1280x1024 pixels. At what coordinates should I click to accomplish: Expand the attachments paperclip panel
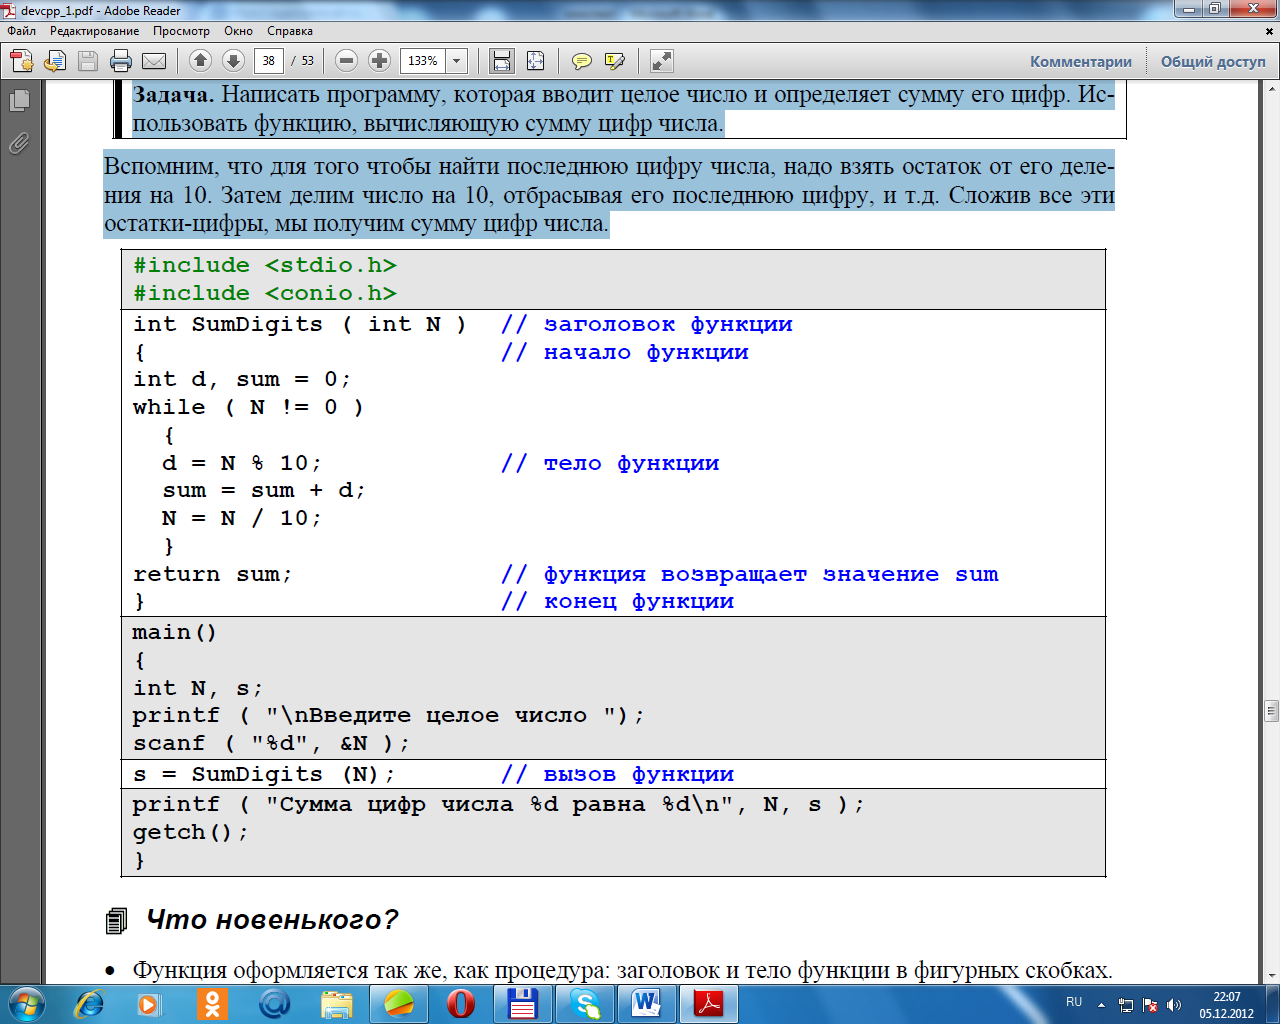click(19, 144)
